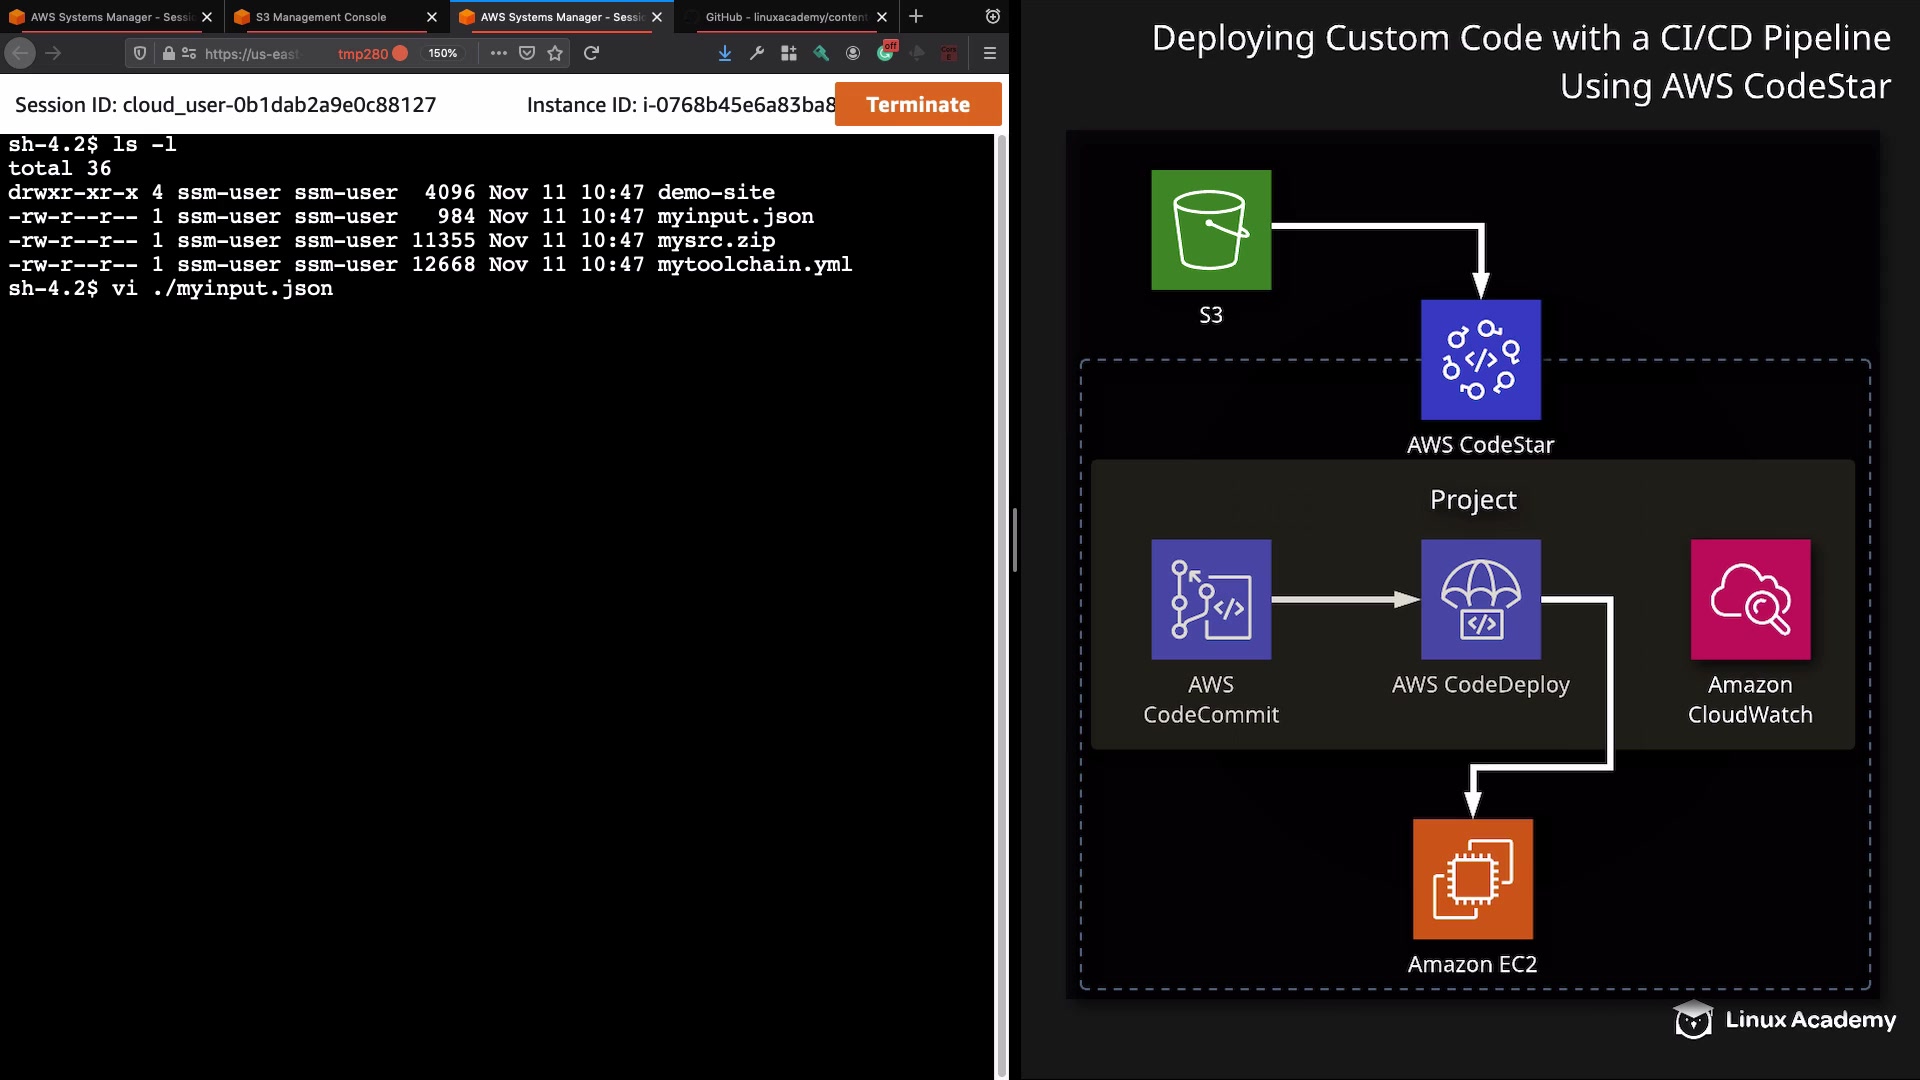The image size is (1920, 1080).
Task: Click the terminal vertical scrollbar
Action: tap(1001, 600)
